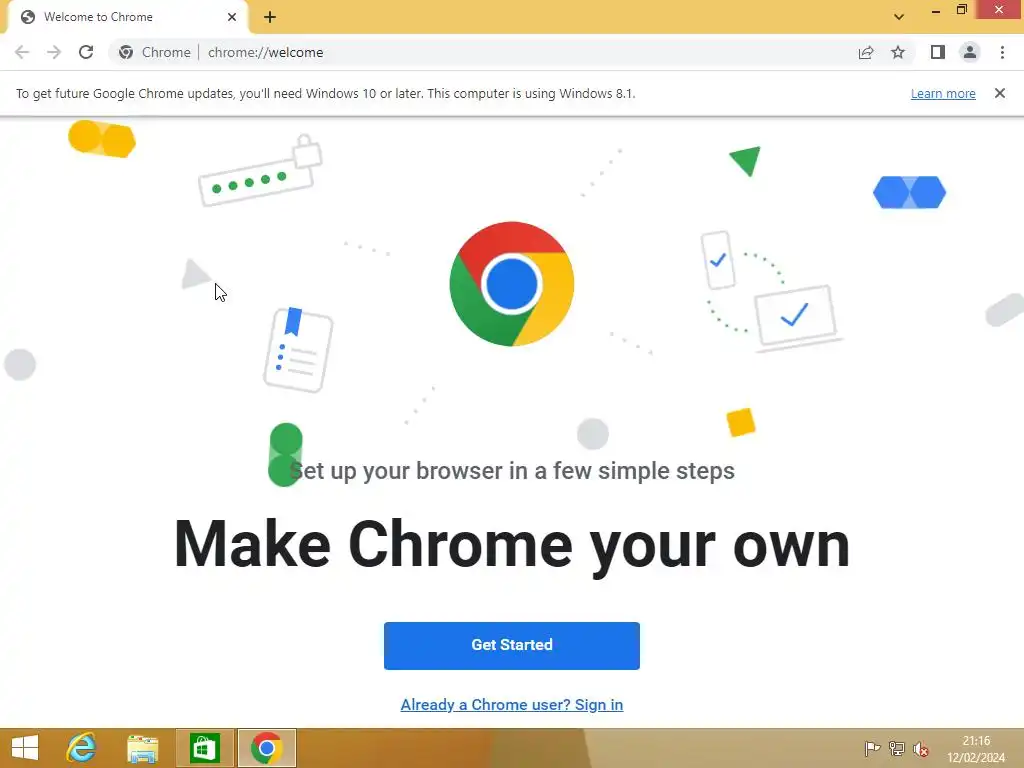1024x768 pixels.
Task: Open the Learn more link
Action: point(943,93)
